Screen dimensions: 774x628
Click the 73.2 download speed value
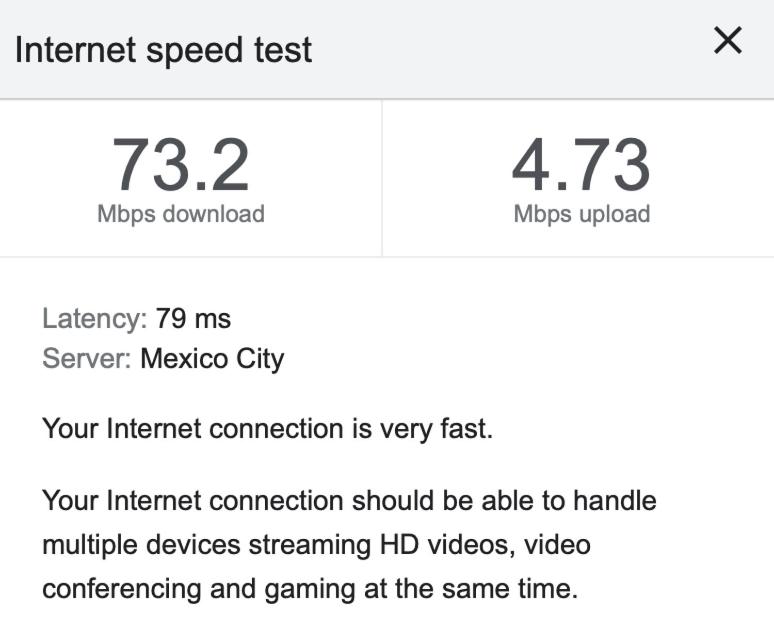coord(181,165)
